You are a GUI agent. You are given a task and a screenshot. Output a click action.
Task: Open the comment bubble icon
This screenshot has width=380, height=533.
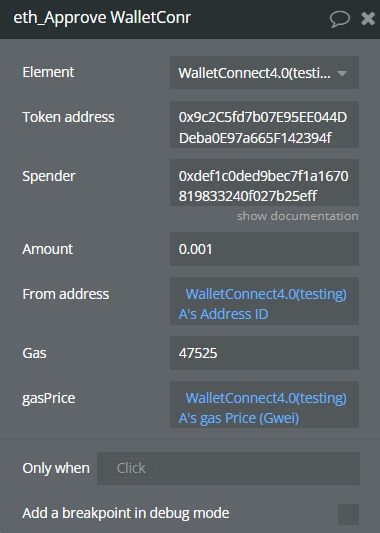[x=340, y=19]
